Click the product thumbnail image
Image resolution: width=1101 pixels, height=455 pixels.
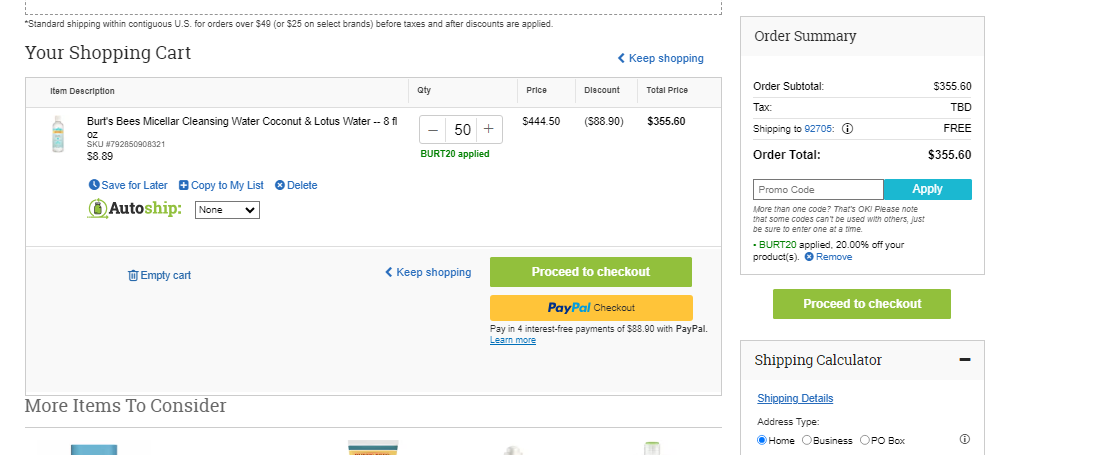point(58,134)
